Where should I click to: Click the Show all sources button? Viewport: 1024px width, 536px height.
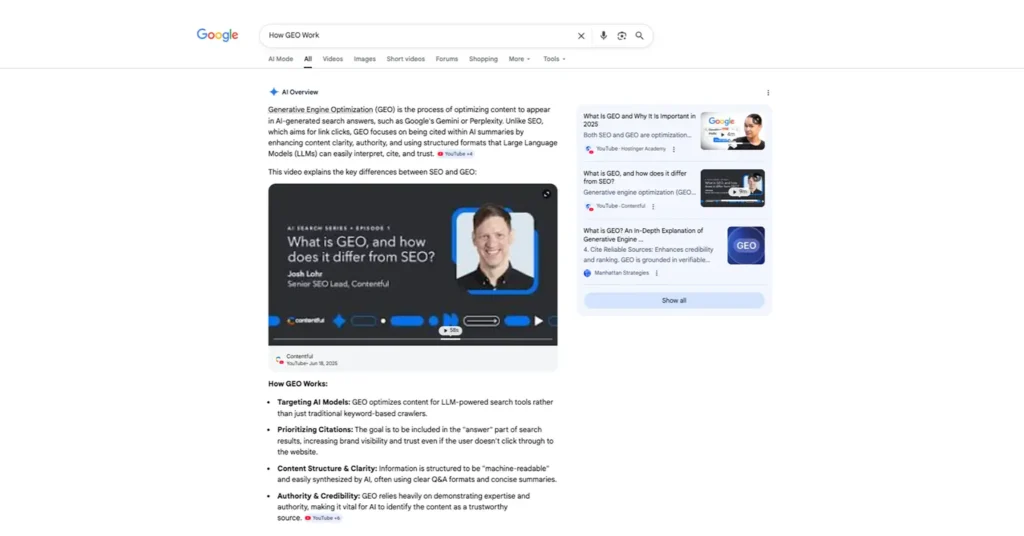point(674,300)
